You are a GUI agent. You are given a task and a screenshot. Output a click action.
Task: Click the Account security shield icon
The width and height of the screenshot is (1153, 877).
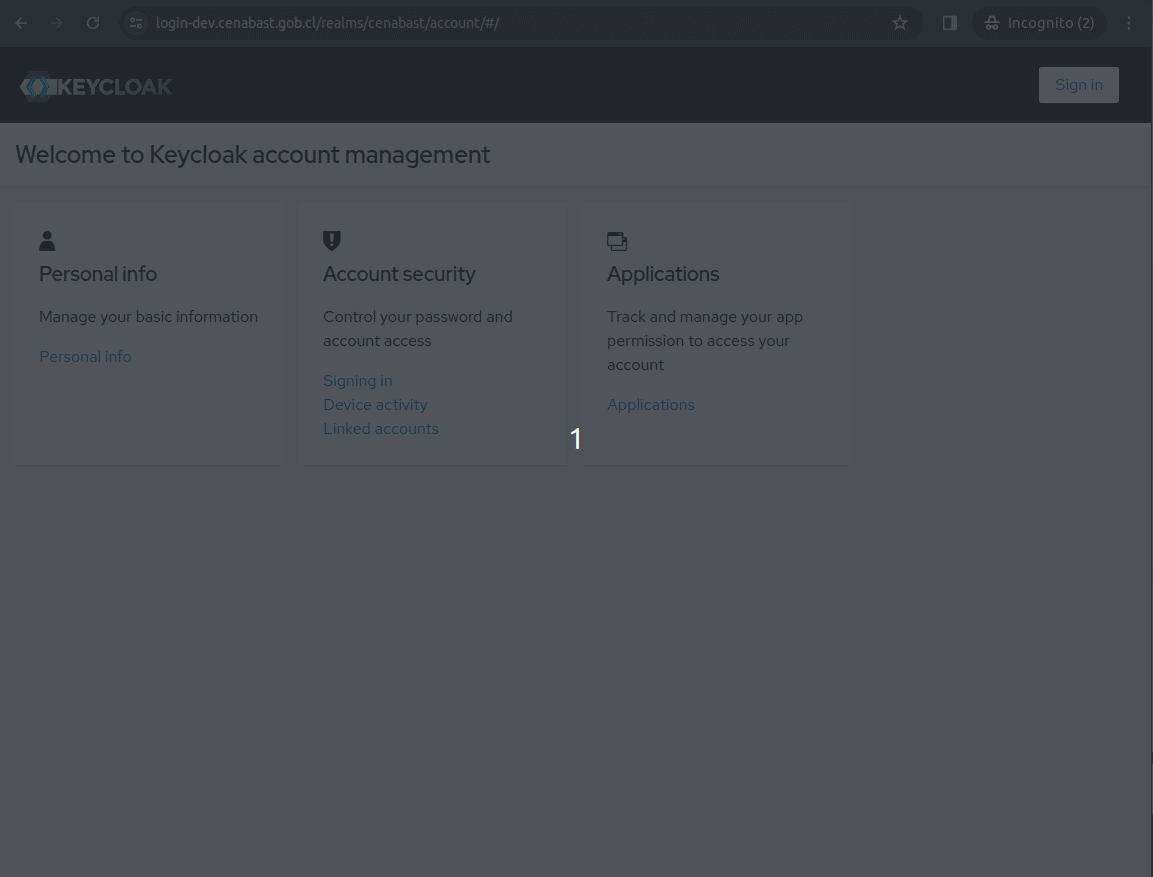point(331,240)
